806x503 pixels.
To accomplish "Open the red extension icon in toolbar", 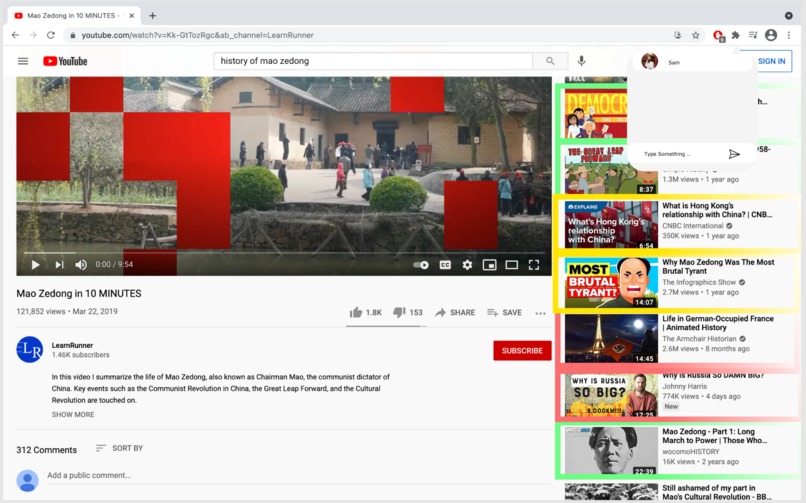I will (x=718, y=35).
